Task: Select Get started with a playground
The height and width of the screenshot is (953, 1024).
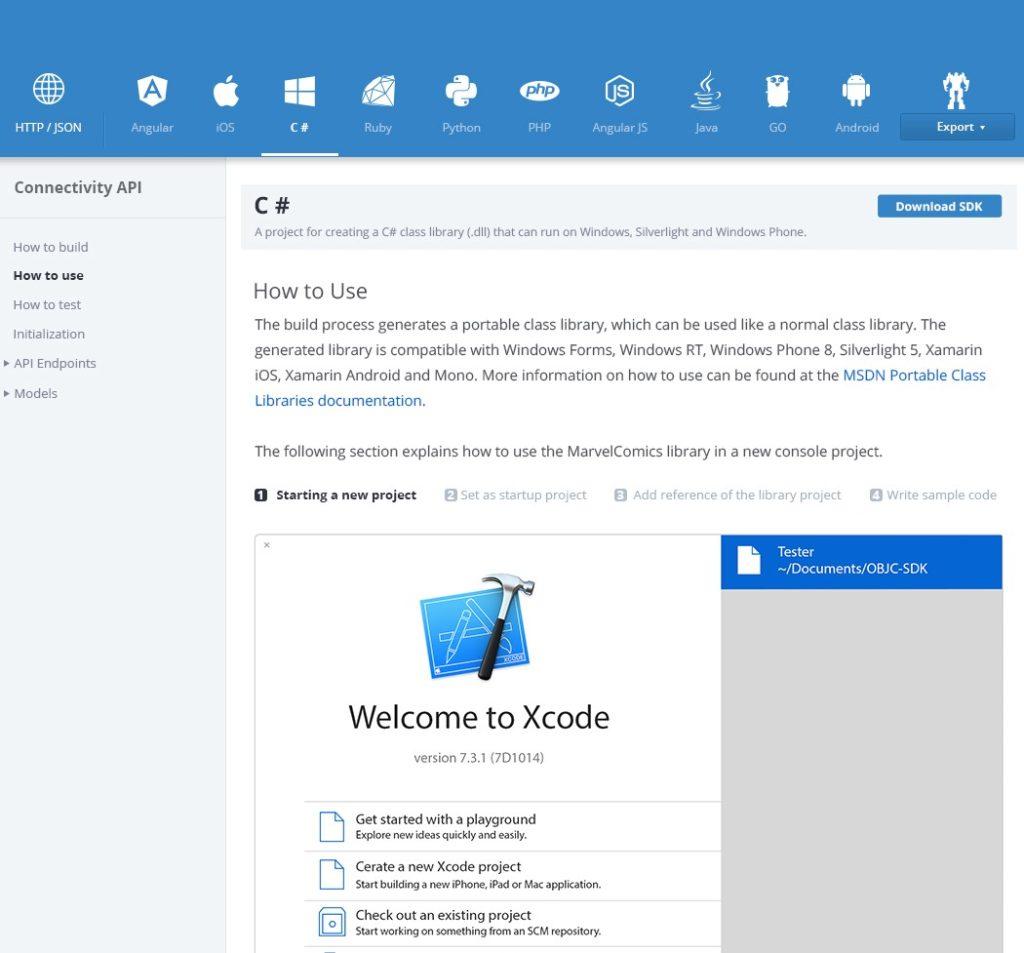Action: (512, 826)
